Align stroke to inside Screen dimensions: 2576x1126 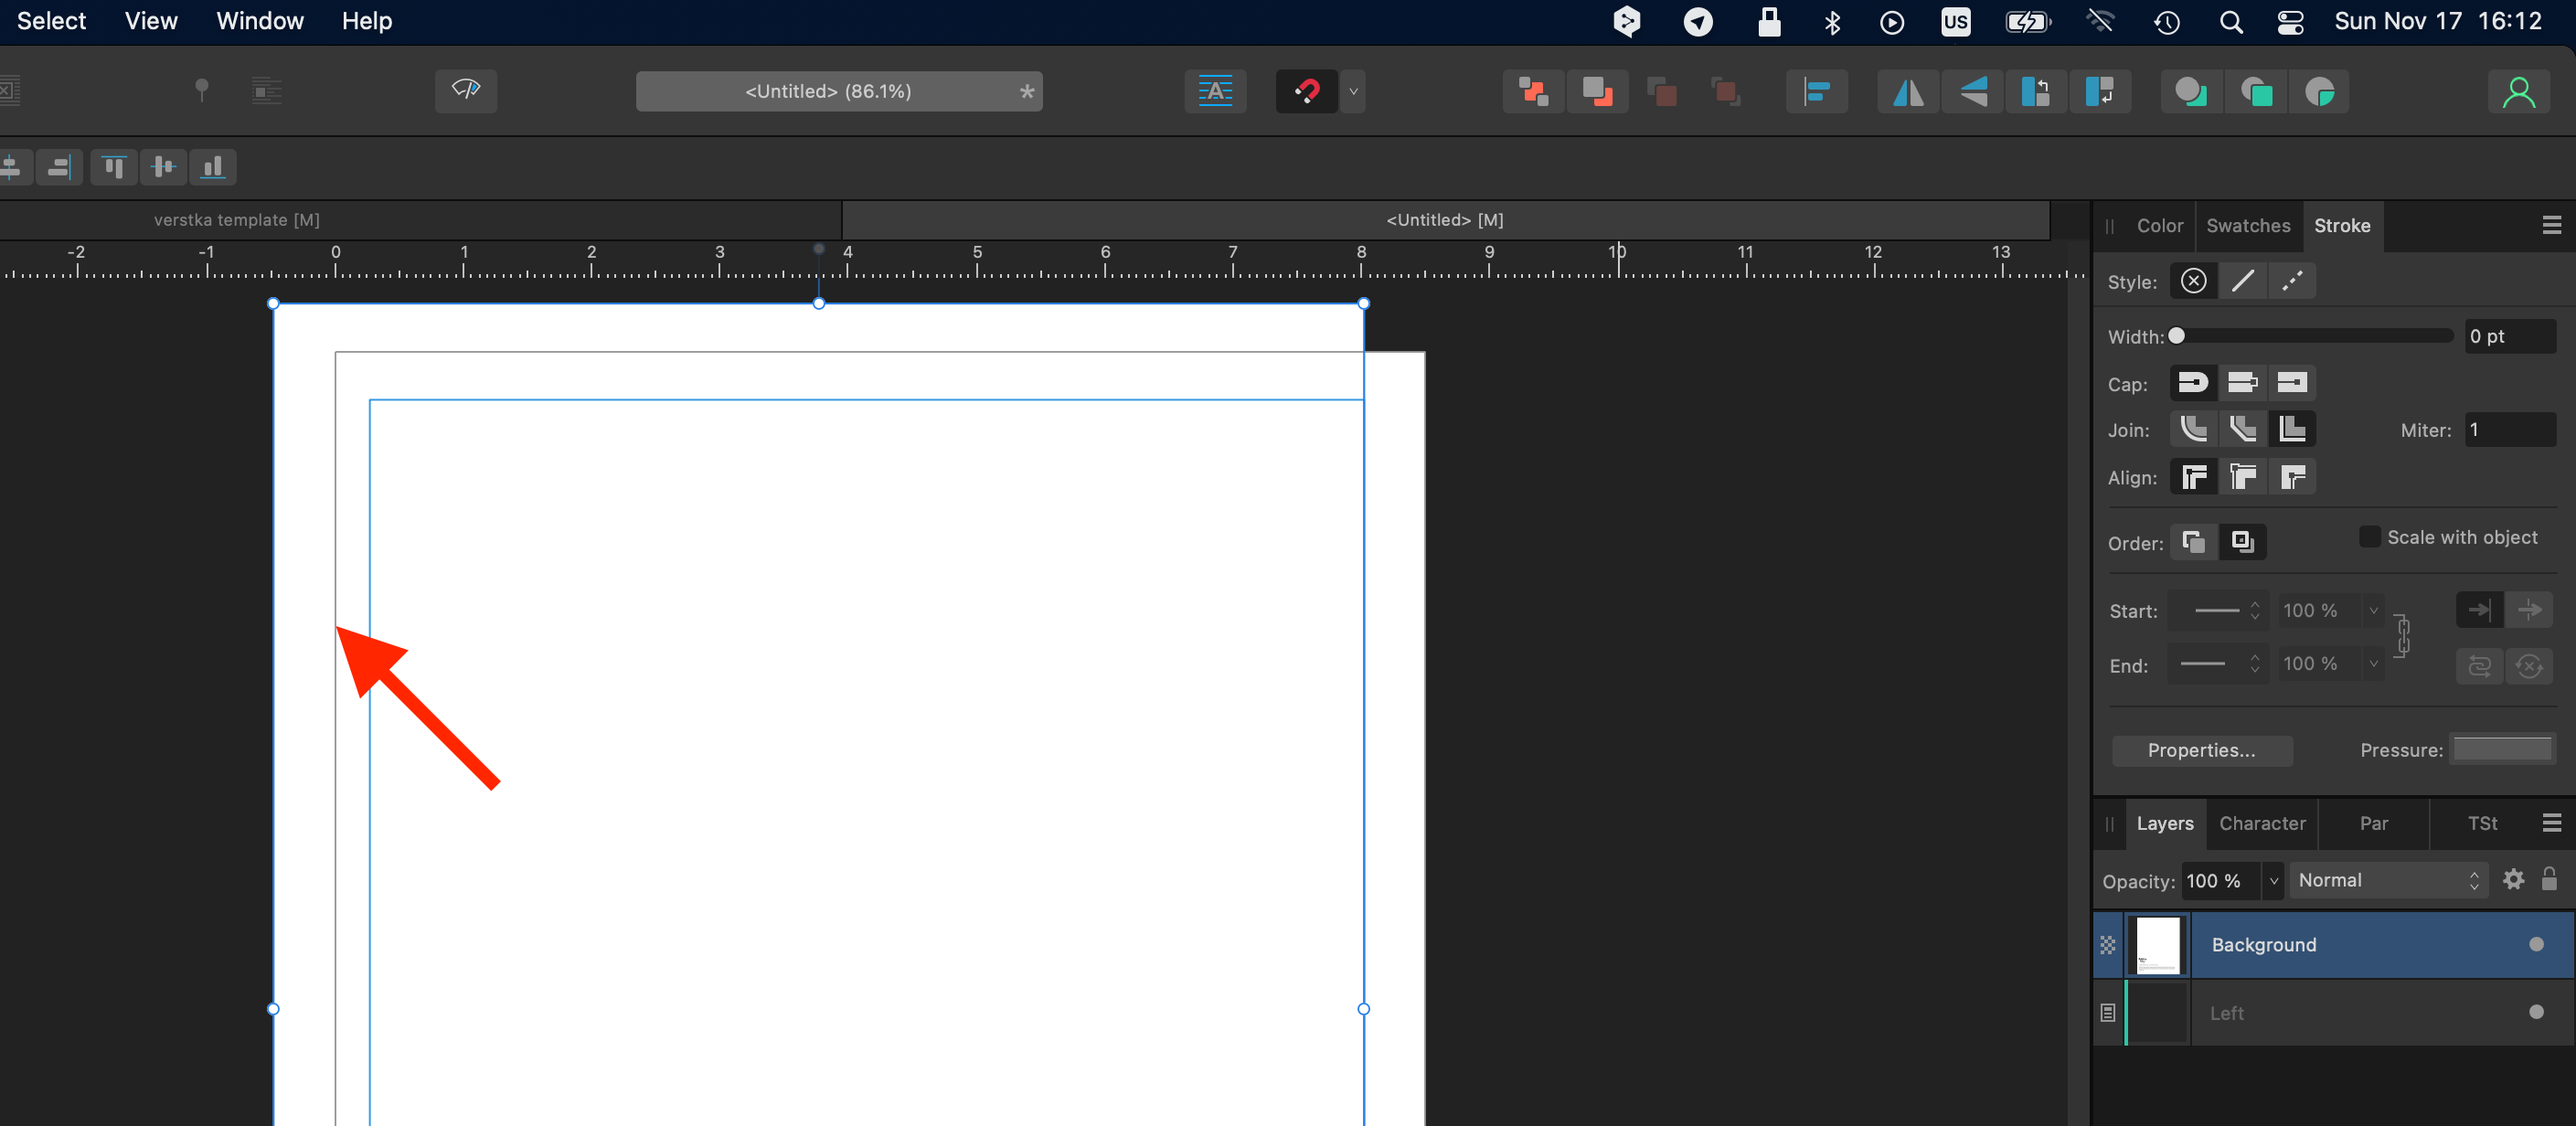2242,476
